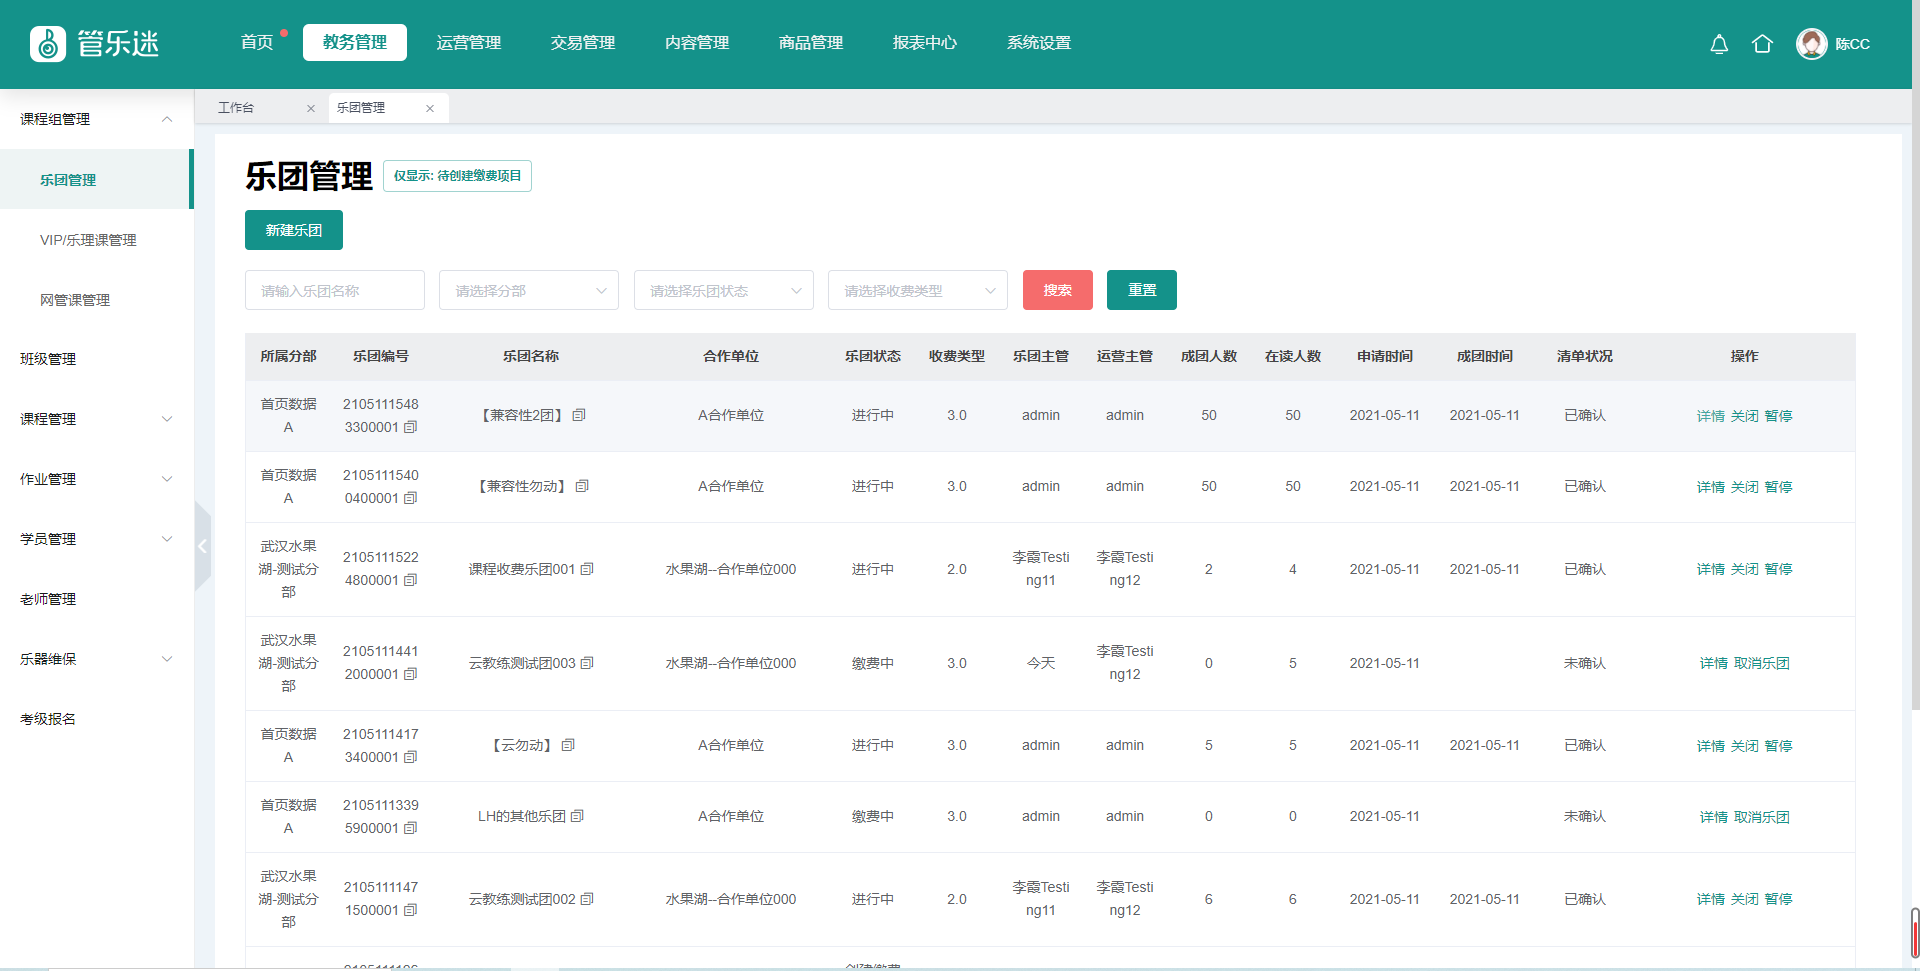Copy name of 课程收费乐团001
This screenshot has width=1920, height=971.
click(587, 569)
